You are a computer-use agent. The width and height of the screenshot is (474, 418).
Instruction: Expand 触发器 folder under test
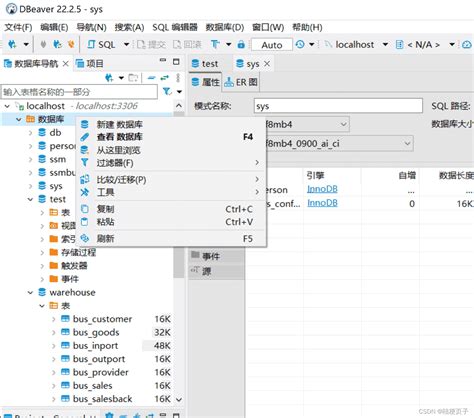42,266
